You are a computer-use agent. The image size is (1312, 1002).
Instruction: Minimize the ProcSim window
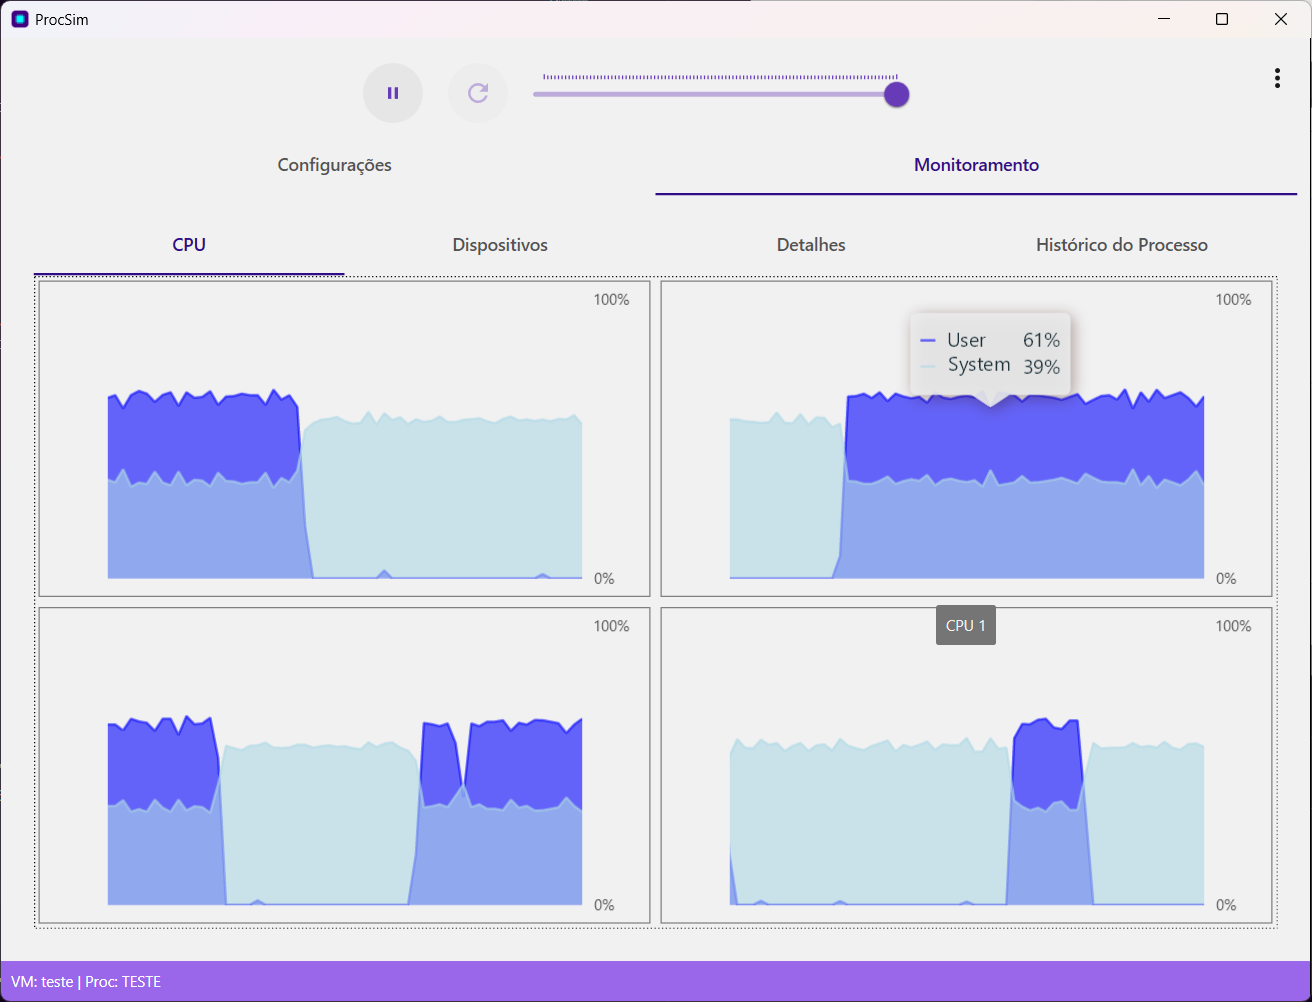pyautogui.click(x=1163, y=19)
